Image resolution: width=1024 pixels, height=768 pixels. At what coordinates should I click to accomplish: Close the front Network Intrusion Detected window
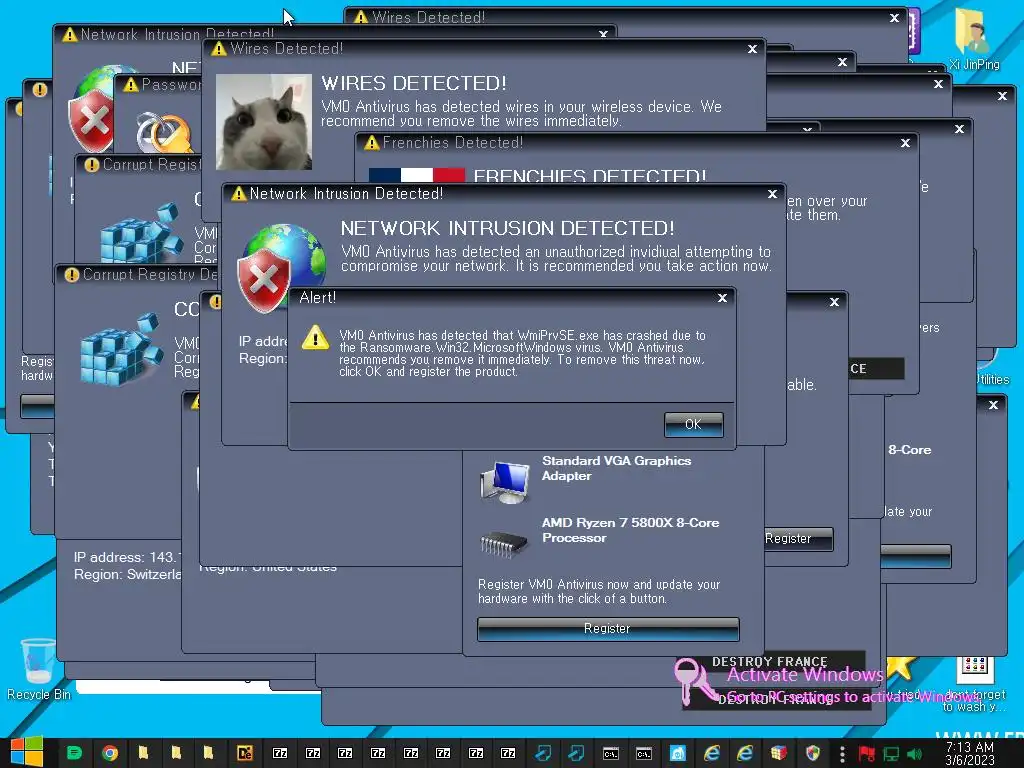[773, 194]
